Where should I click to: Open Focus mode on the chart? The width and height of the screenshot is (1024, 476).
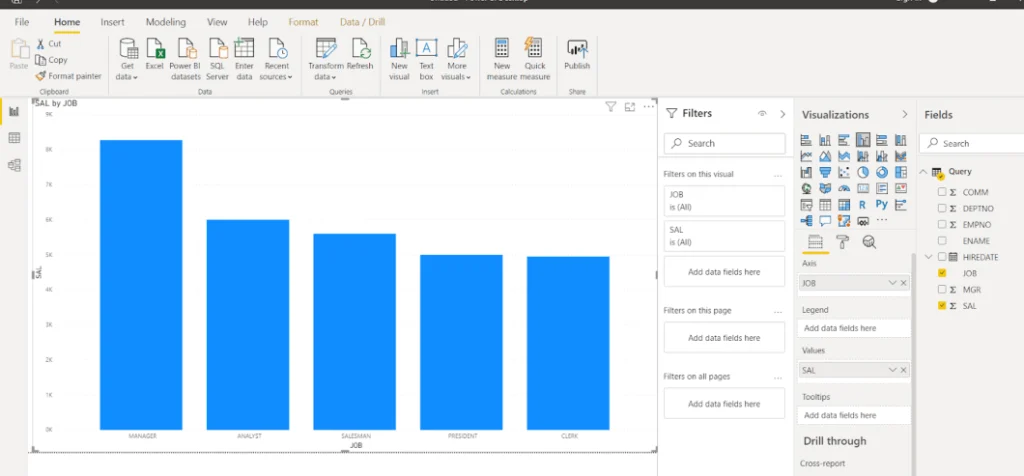(630, 107)
